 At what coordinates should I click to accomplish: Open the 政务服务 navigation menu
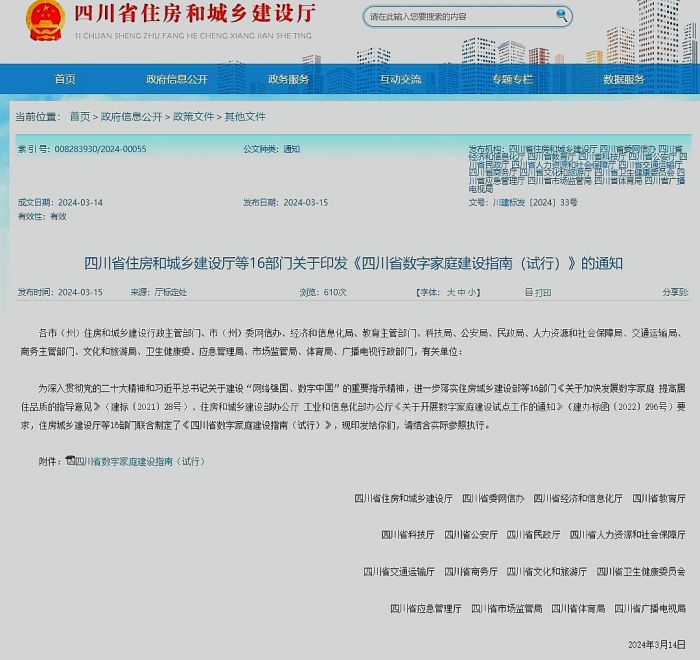[x=288, y=79]
